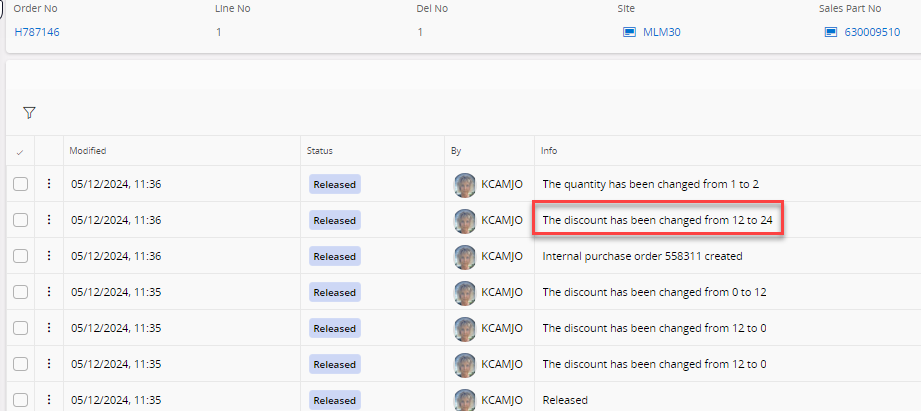Click the highlighted discount 12 to 24 info text

click(x=657, y=220)
